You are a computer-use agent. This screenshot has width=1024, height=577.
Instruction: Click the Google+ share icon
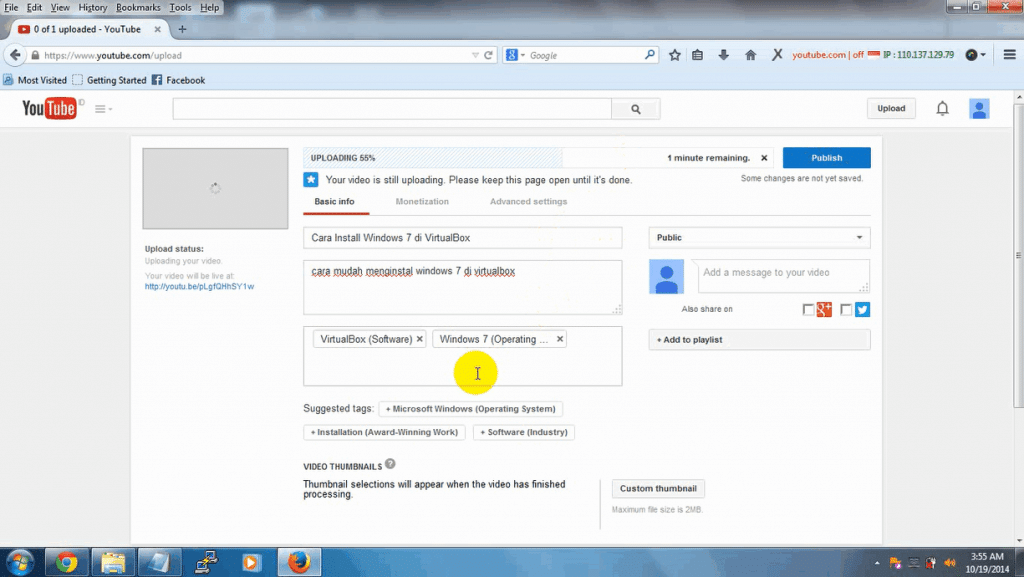(x=824, y=309)
